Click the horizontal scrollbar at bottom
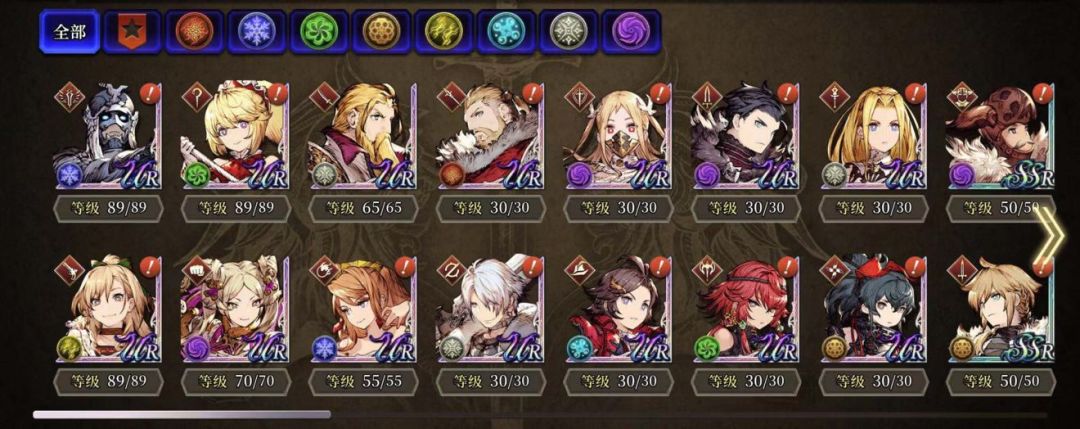Viewport: 1080px width, 429px height. [x=182, y=415]
